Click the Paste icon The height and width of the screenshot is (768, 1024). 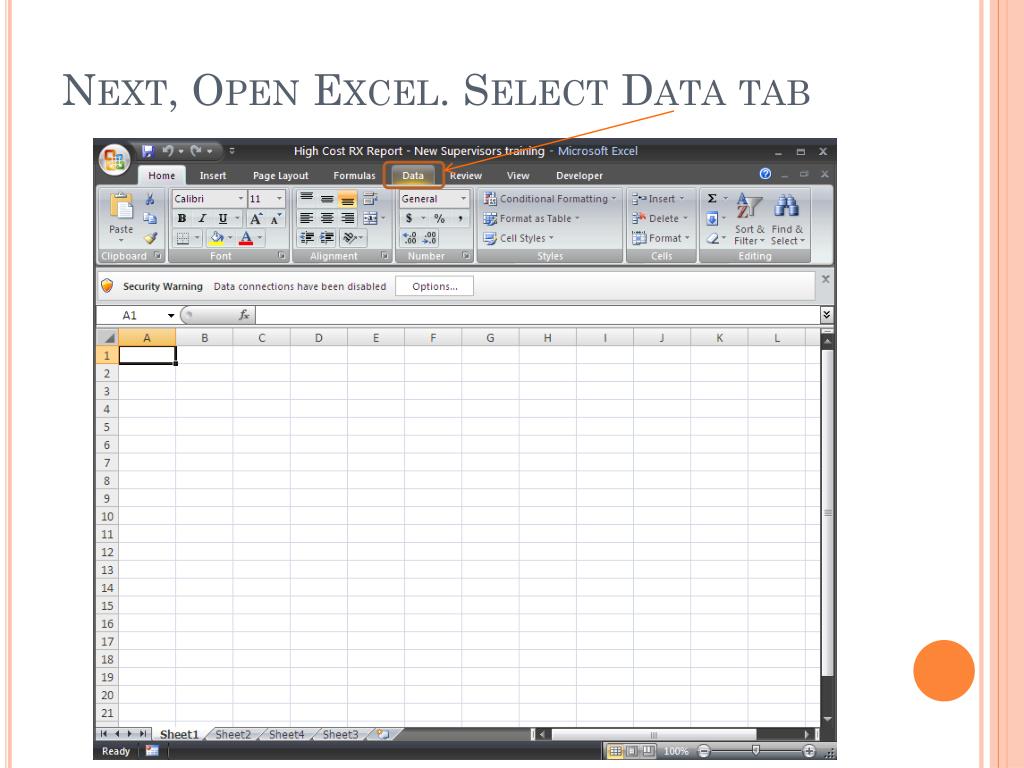121,206
